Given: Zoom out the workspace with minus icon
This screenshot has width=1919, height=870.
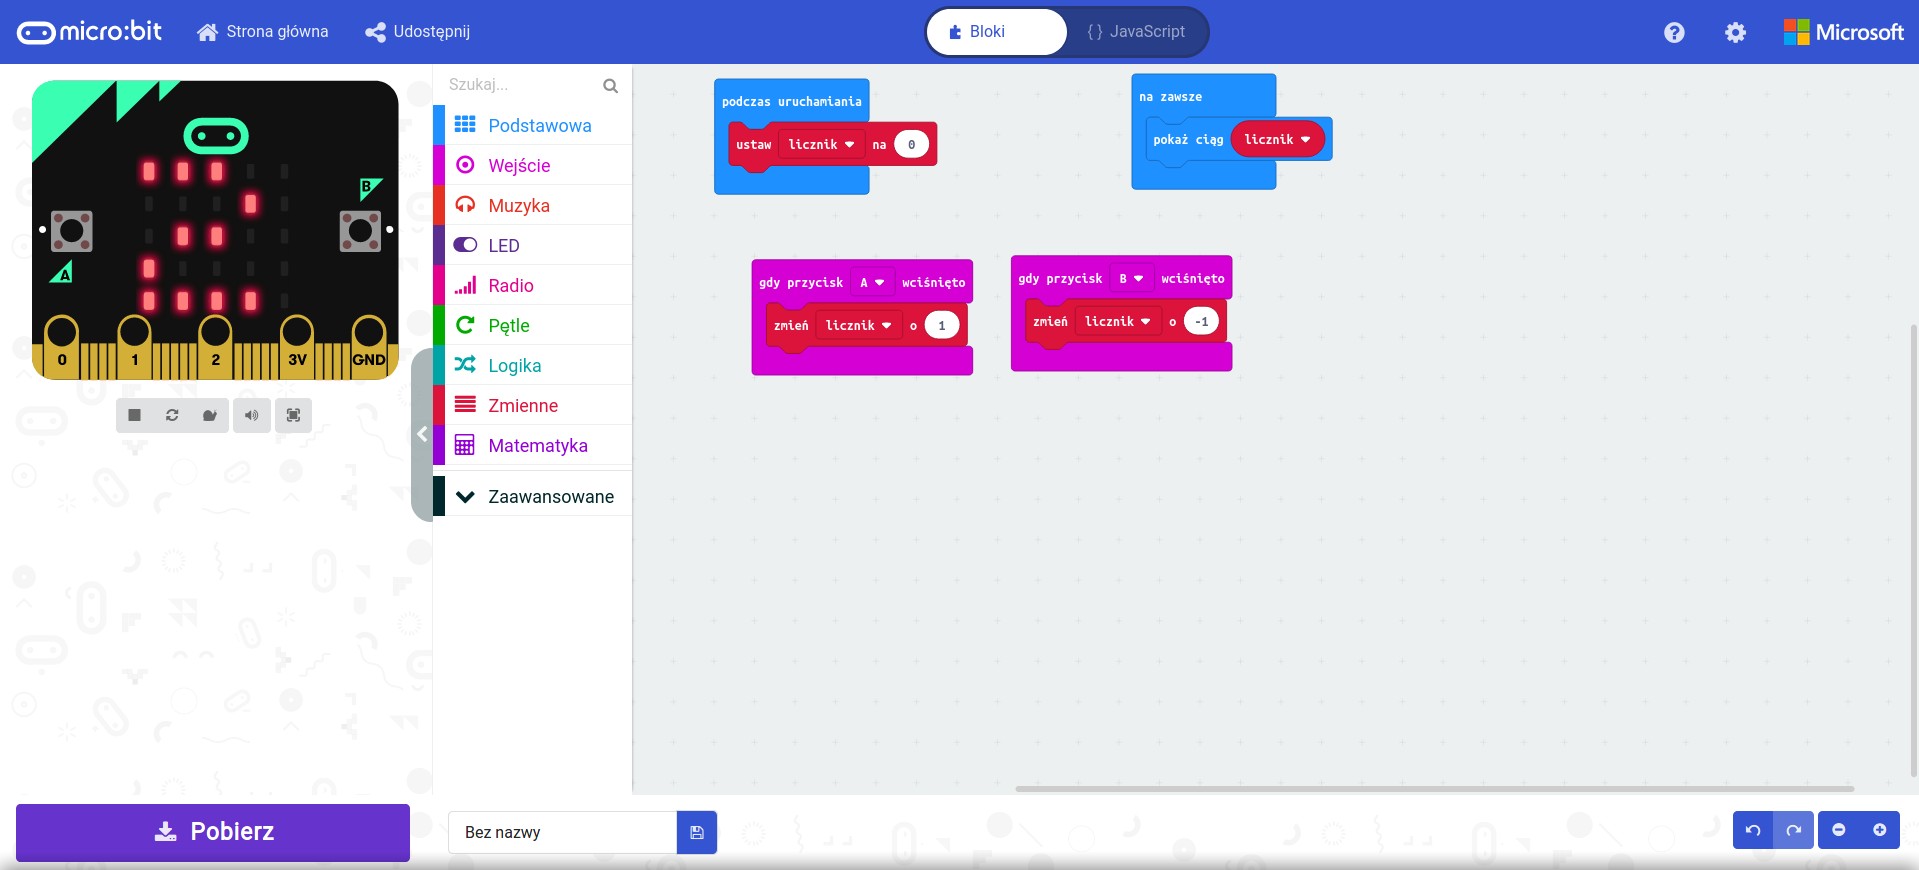Looking at the screenshot, I should tap(1838, 830).
